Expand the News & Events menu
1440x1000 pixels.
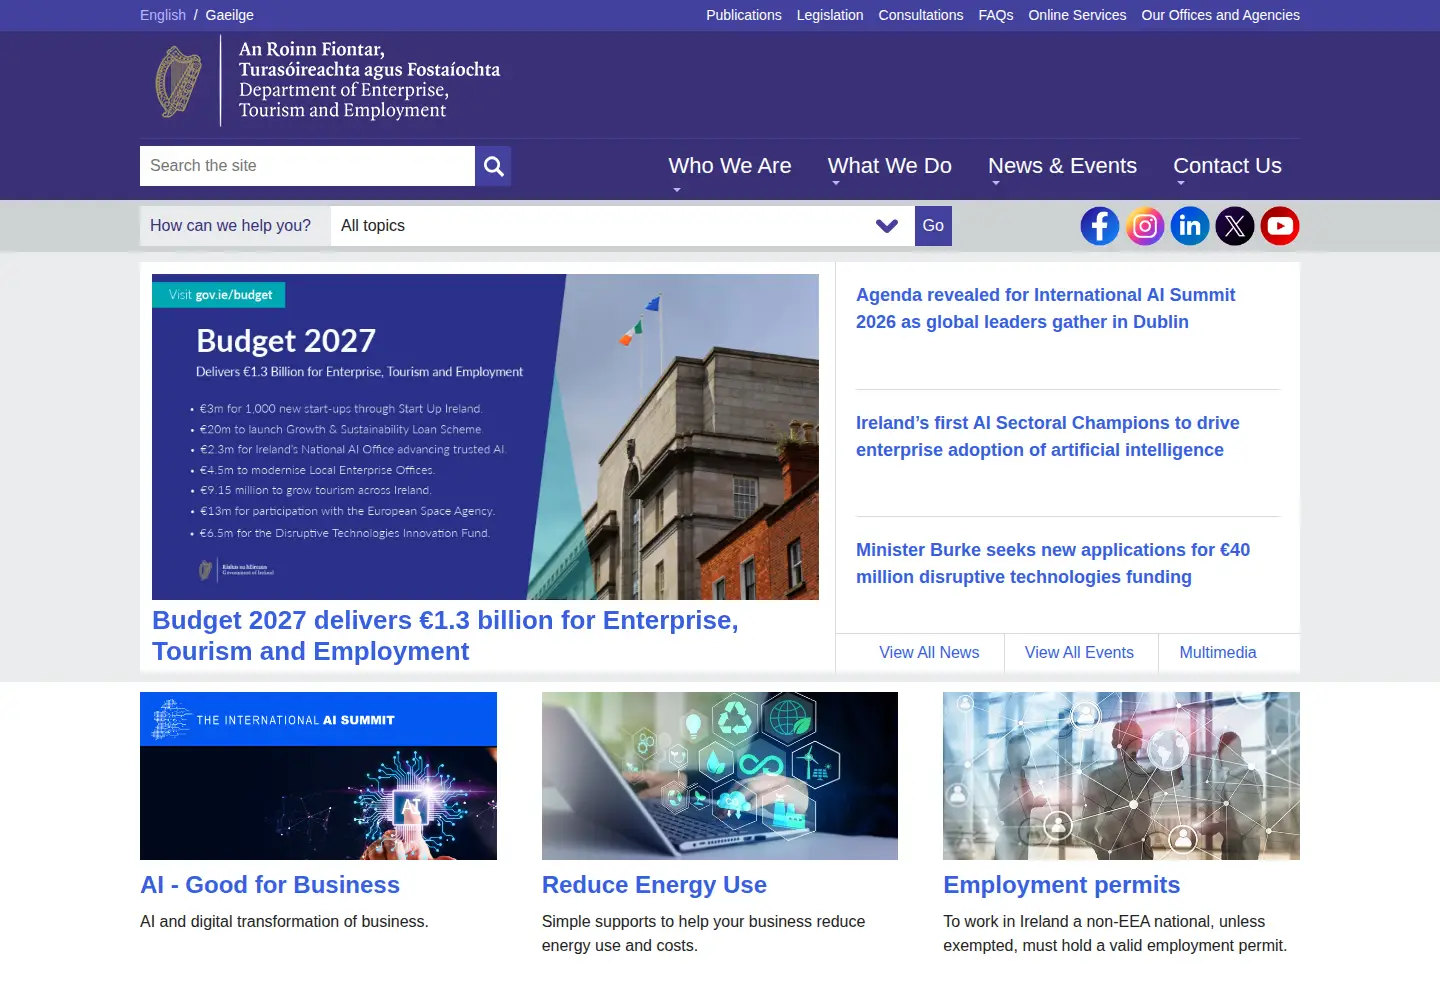pos(1062,166)
